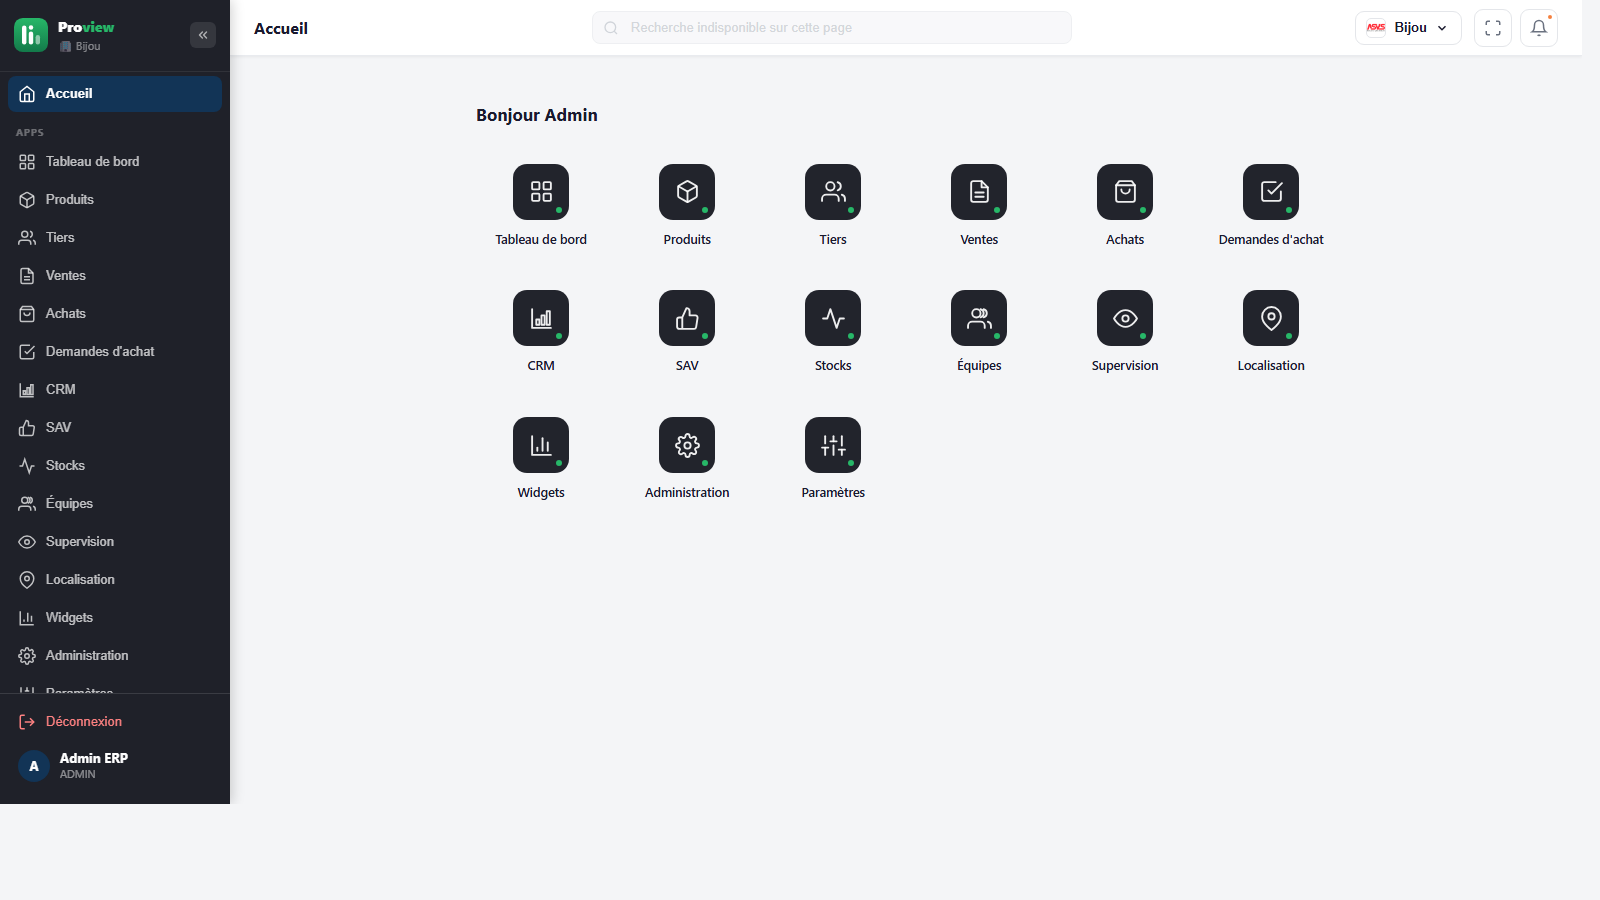Click the notifications bell icon
The image size is (1600, 900).
tap(1539, 28)
